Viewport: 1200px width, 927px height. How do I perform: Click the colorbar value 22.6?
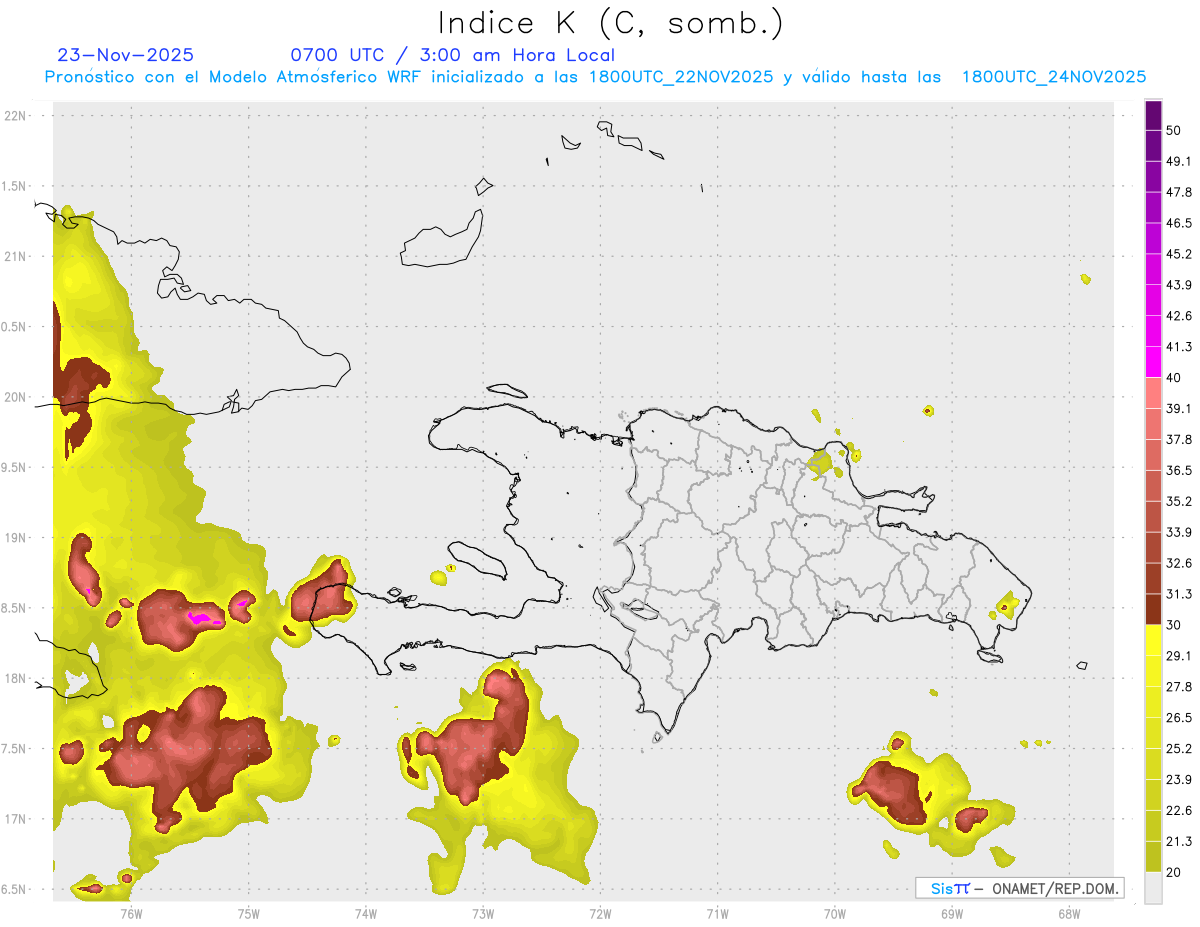pyautogui.click(x=1180, y=811)
